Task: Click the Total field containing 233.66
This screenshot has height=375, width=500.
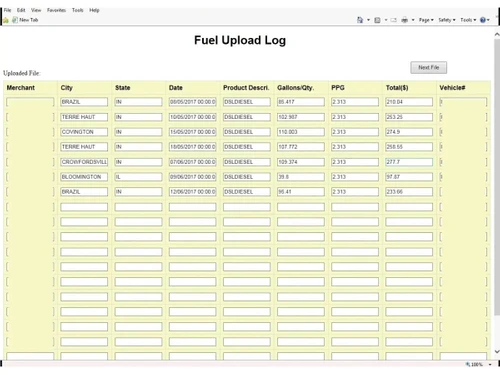Action: [409, 192]
